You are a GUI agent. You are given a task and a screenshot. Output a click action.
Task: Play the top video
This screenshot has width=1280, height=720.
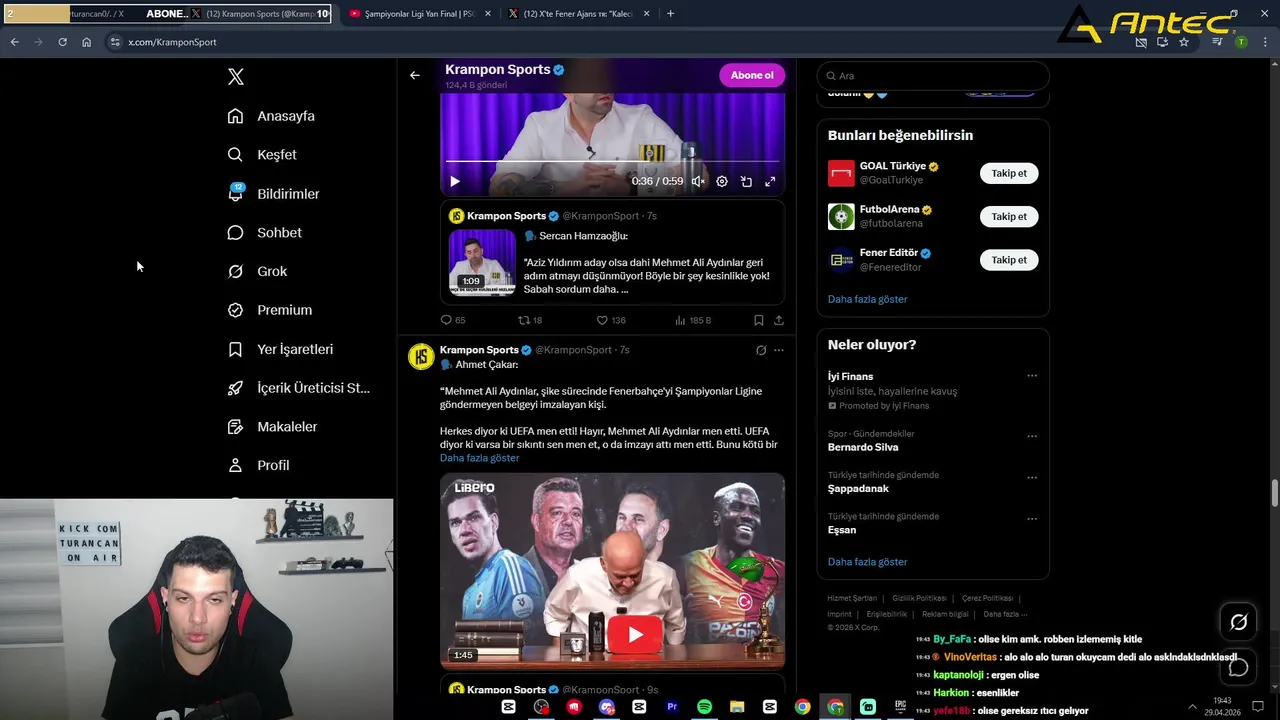pyautogui.click(x=454, y=181)
